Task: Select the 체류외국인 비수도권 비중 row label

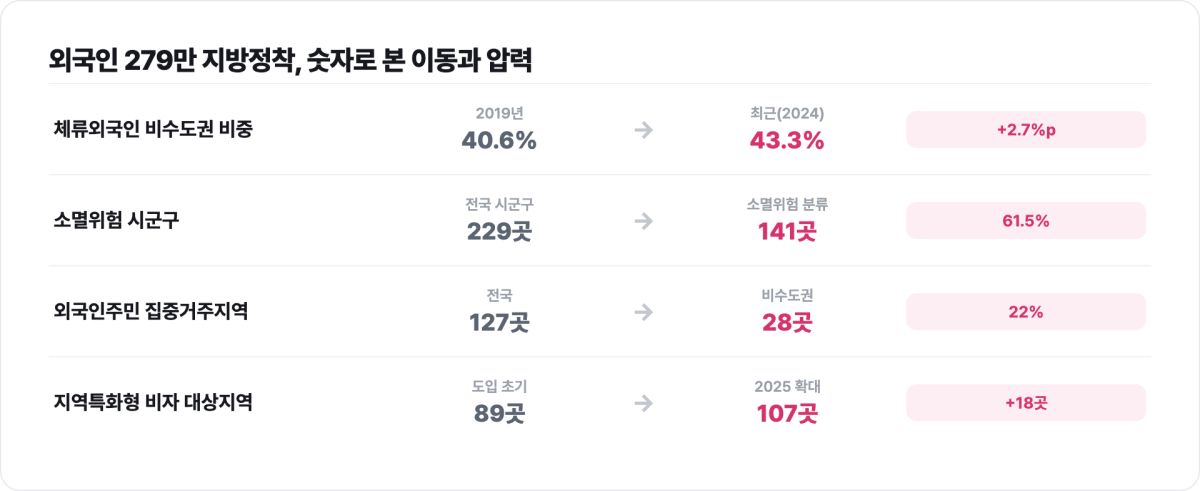Action: click(153, 130)
